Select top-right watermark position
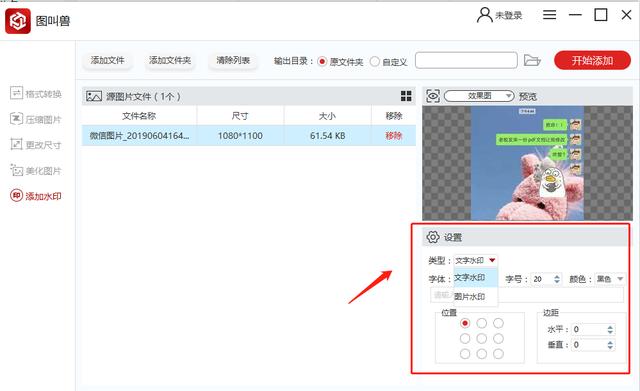 click(498, 323)
